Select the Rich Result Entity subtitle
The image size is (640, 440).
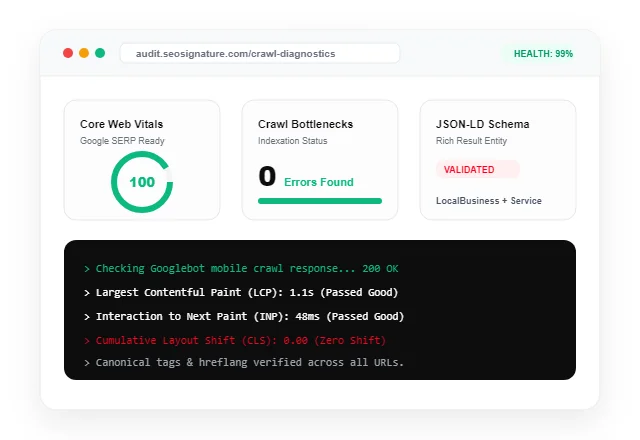(x=471, y=141)
